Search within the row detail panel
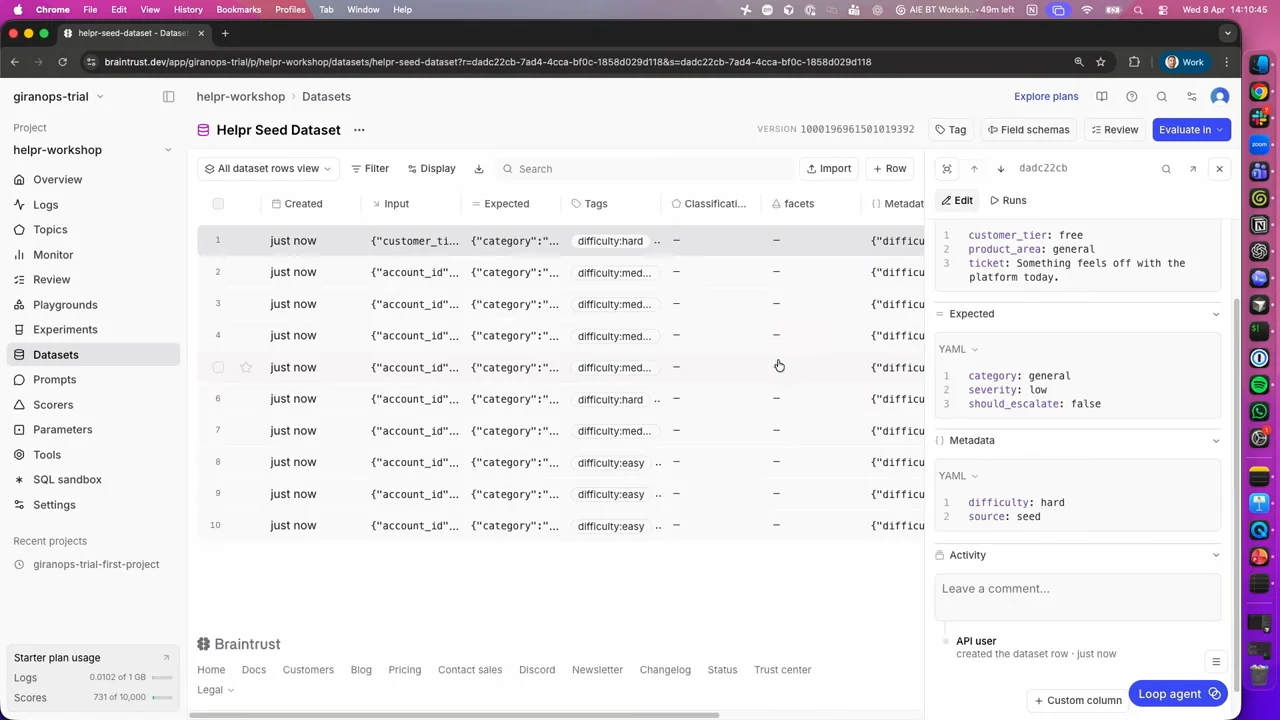 [x=1166, y=169]
